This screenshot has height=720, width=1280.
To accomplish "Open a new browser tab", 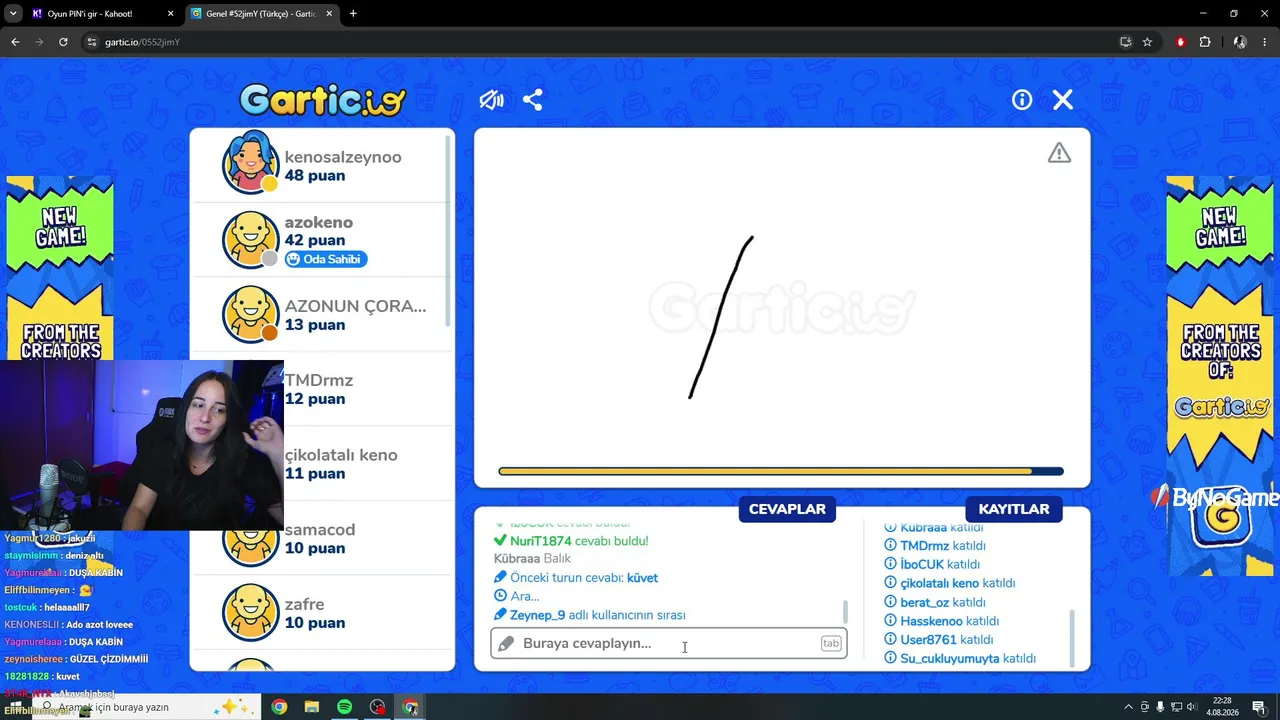I will tap(353, 14).
